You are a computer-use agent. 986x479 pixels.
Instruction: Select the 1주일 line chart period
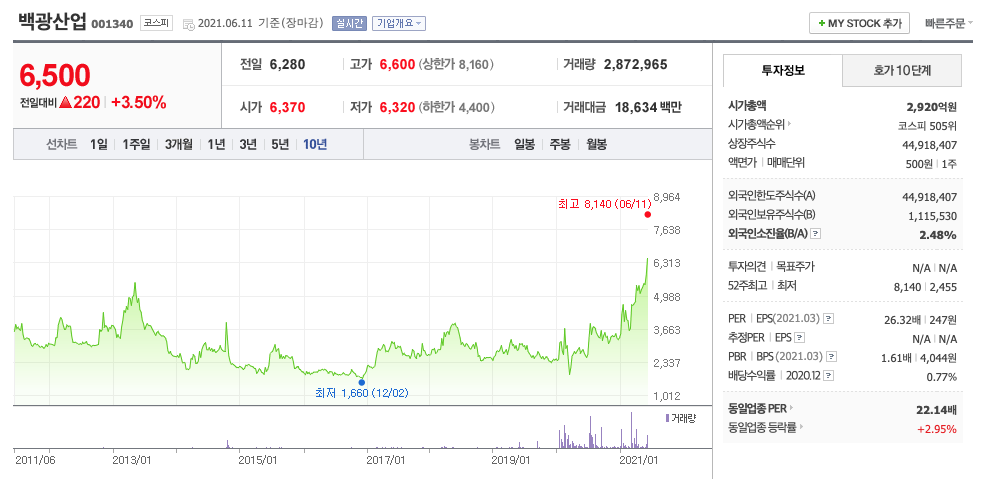pos(136,145)
